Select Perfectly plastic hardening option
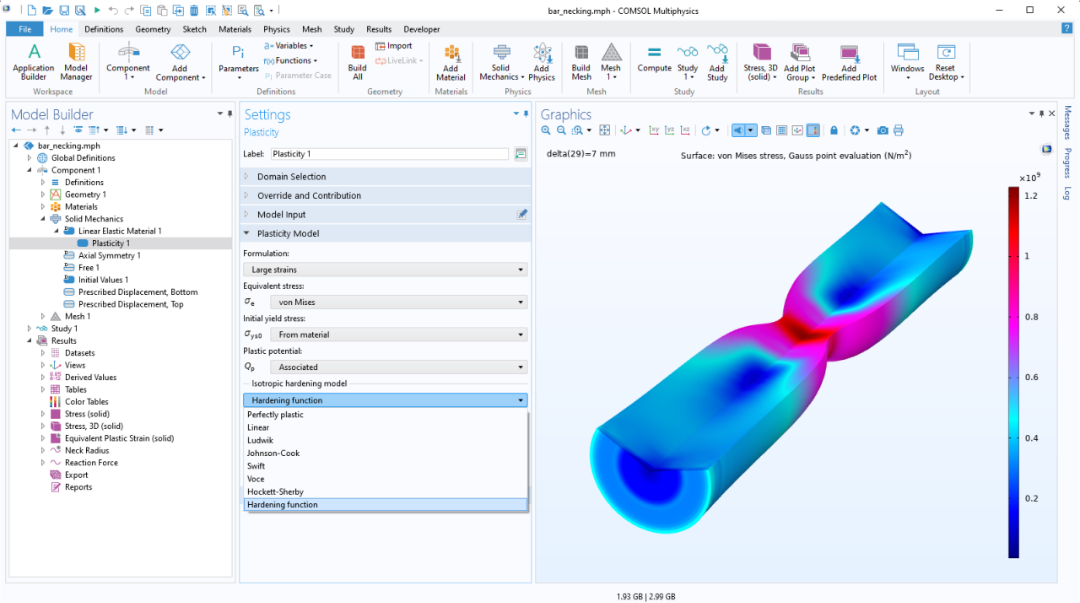The width and height of the screenshot is (1080, 603). 386,415
